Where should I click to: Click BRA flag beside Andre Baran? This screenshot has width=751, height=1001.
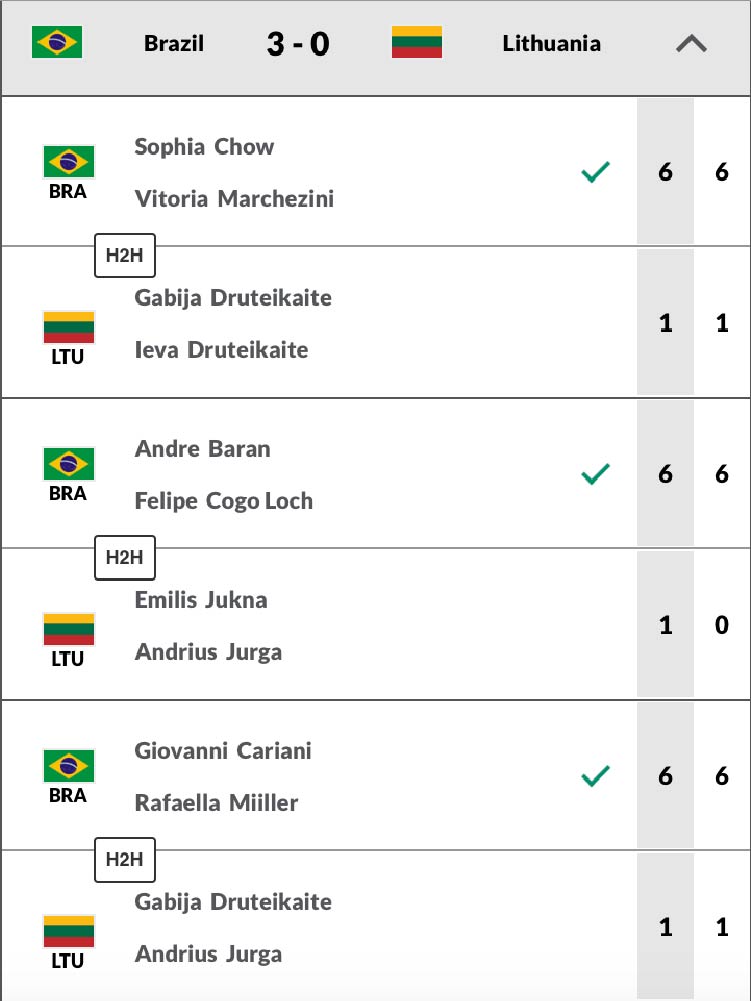tap(68, 463)
